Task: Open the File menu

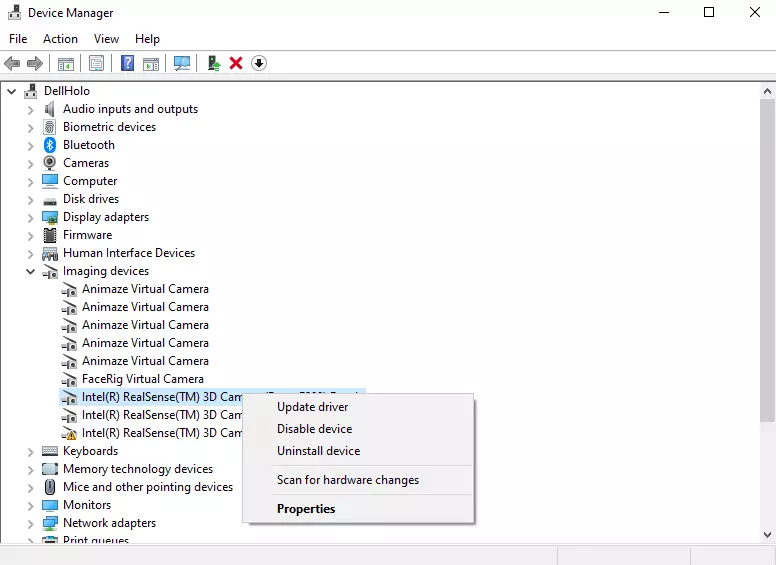Action: point(18,39)
